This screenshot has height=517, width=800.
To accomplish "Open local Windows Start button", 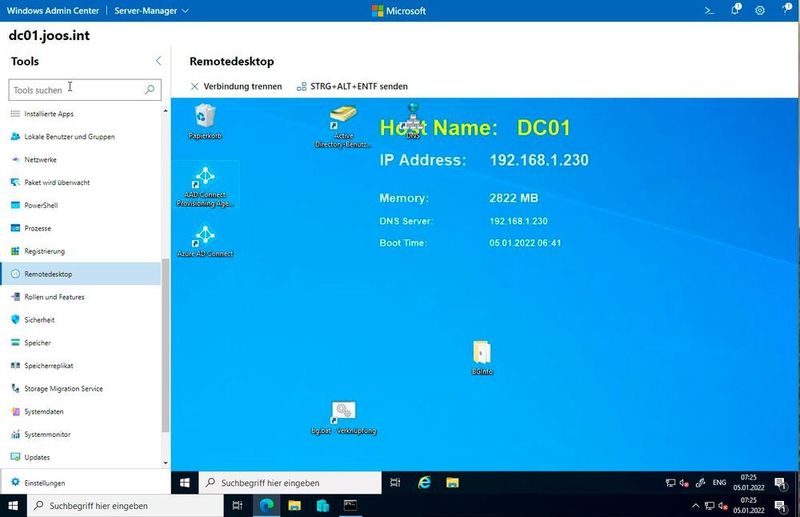I will tap(13, 506).
